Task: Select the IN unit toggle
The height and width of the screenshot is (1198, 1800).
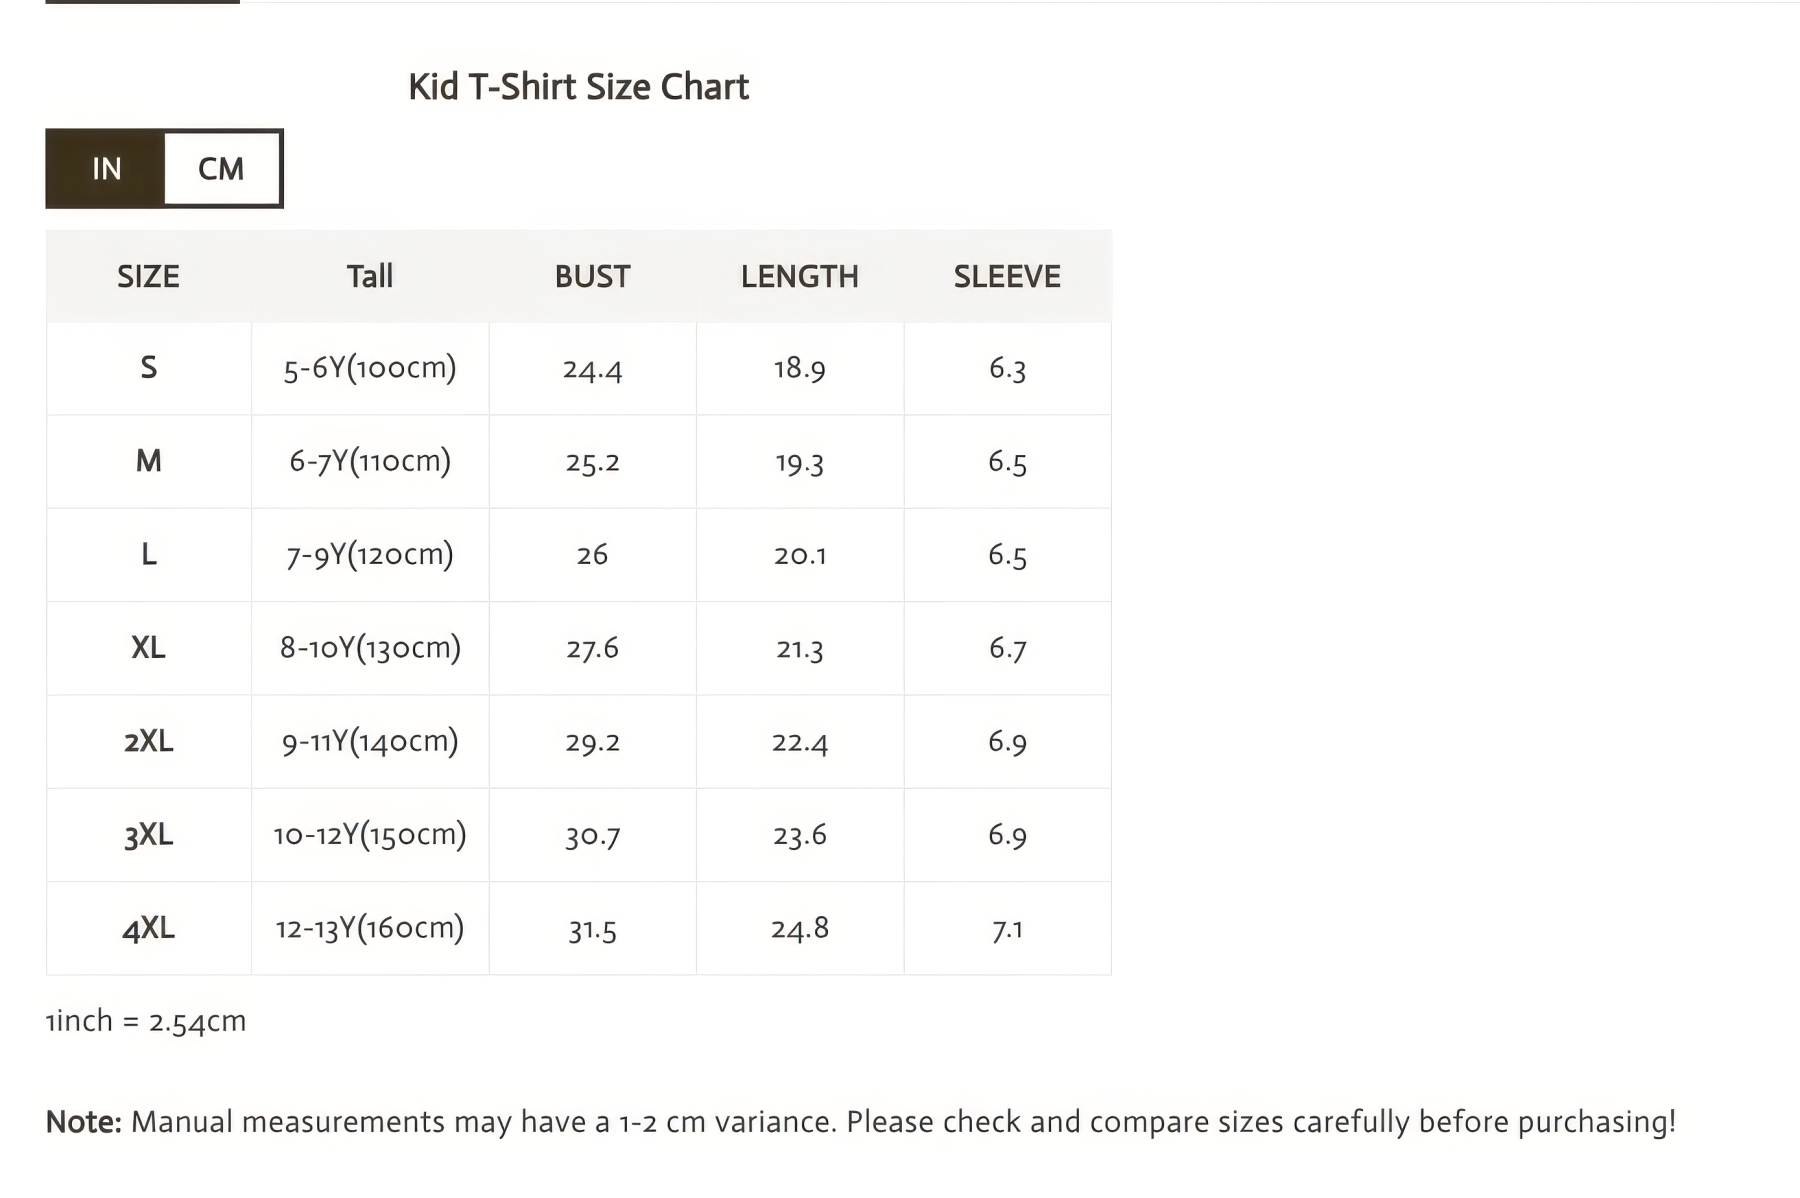Action: pos(106,169)
